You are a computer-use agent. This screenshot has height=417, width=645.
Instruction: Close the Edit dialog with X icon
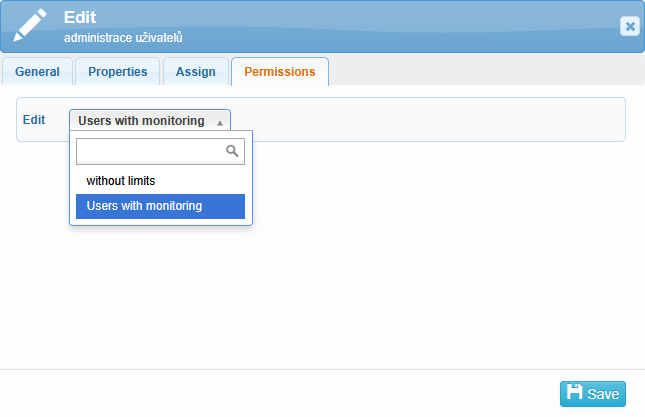pos(629,27)
